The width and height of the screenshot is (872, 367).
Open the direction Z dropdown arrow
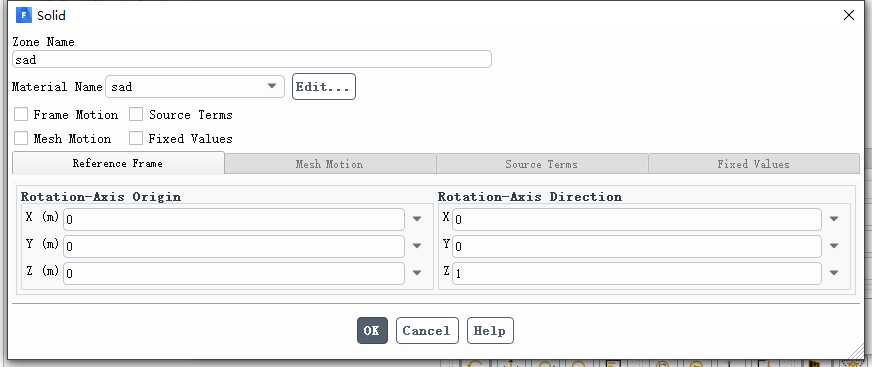tap(834, 273)
